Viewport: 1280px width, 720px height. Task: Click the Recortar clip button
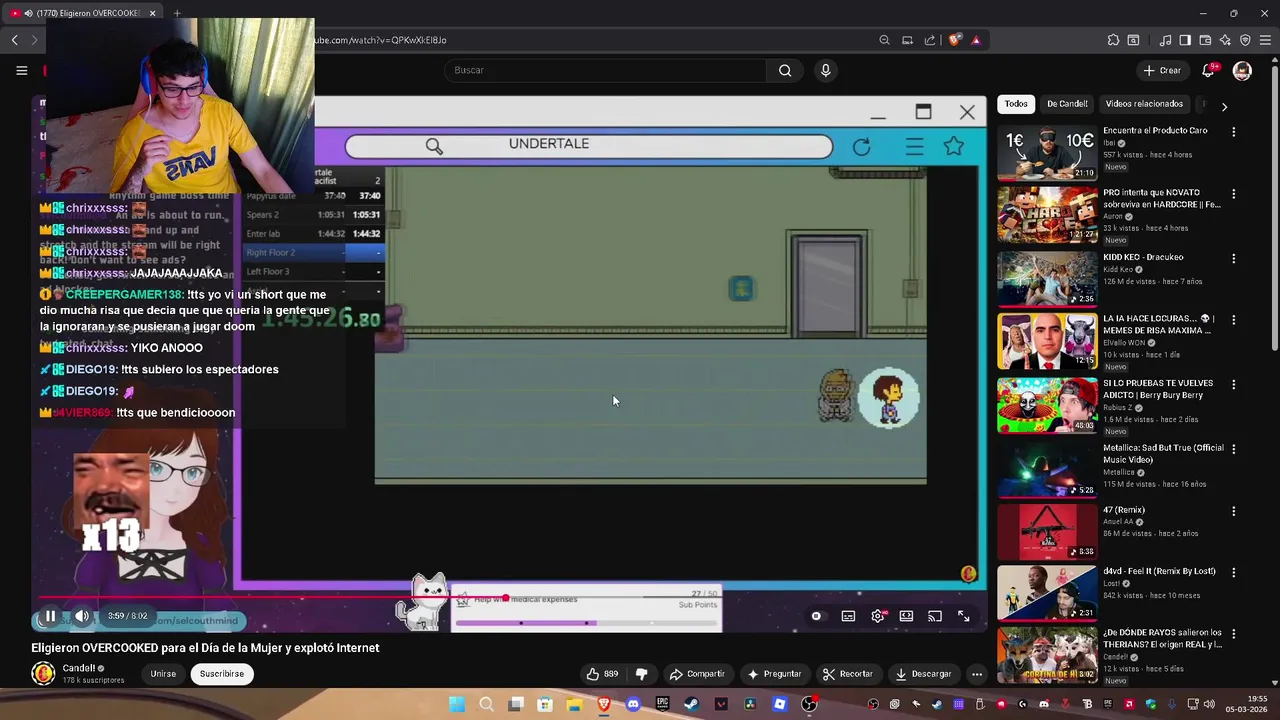848,674
